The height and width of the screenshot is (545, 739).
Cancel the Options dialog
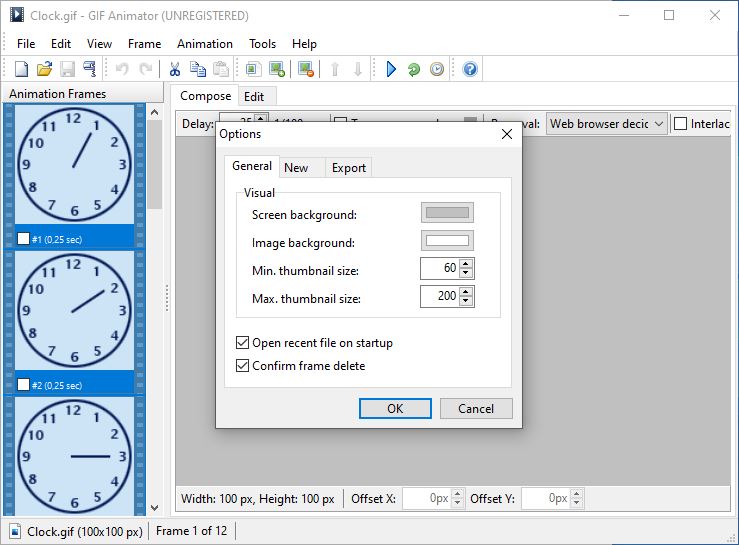coord(476,408)
